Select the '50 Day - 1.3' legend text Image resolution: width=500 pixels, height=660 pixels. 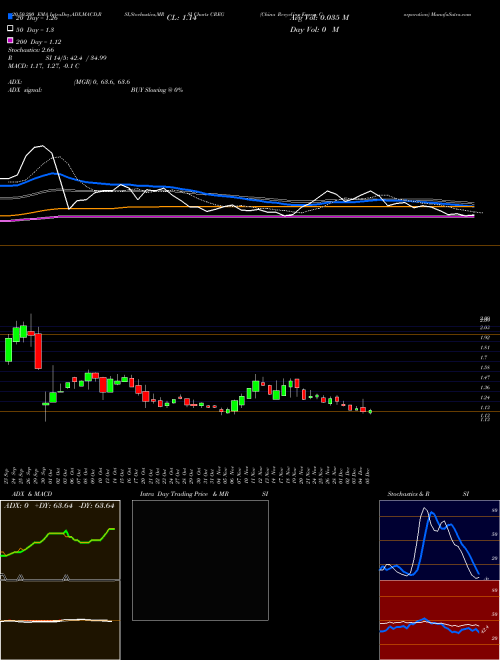[x=34, y=30]
